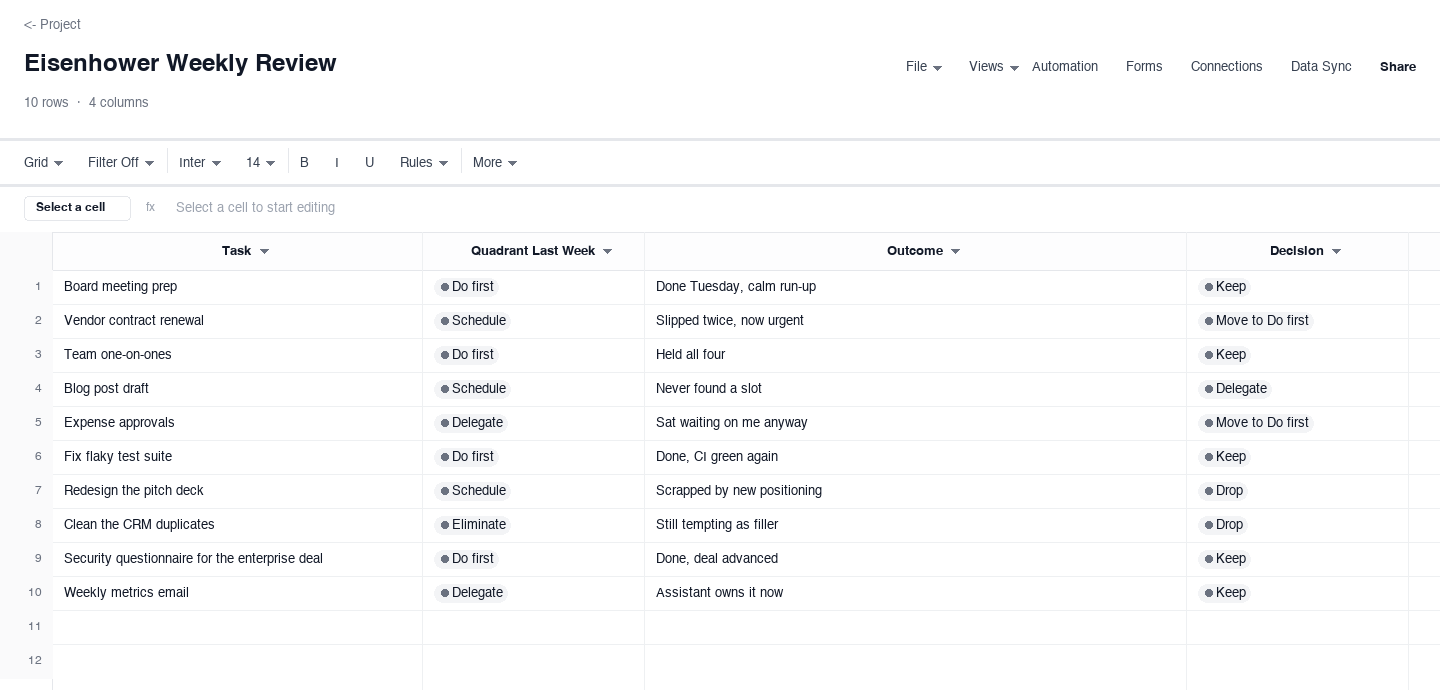The width and height of the screenshot is (1440, 690).
Task: Select the Blog post draft cell
Action: [x=237, y=389]
